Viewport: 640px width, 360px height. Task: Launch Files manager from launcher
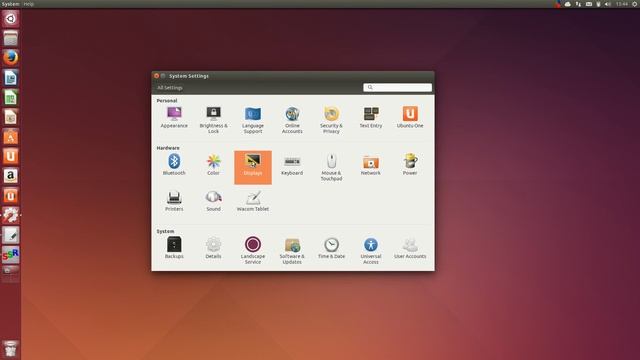pyautogui.click(x=11, y=38)
